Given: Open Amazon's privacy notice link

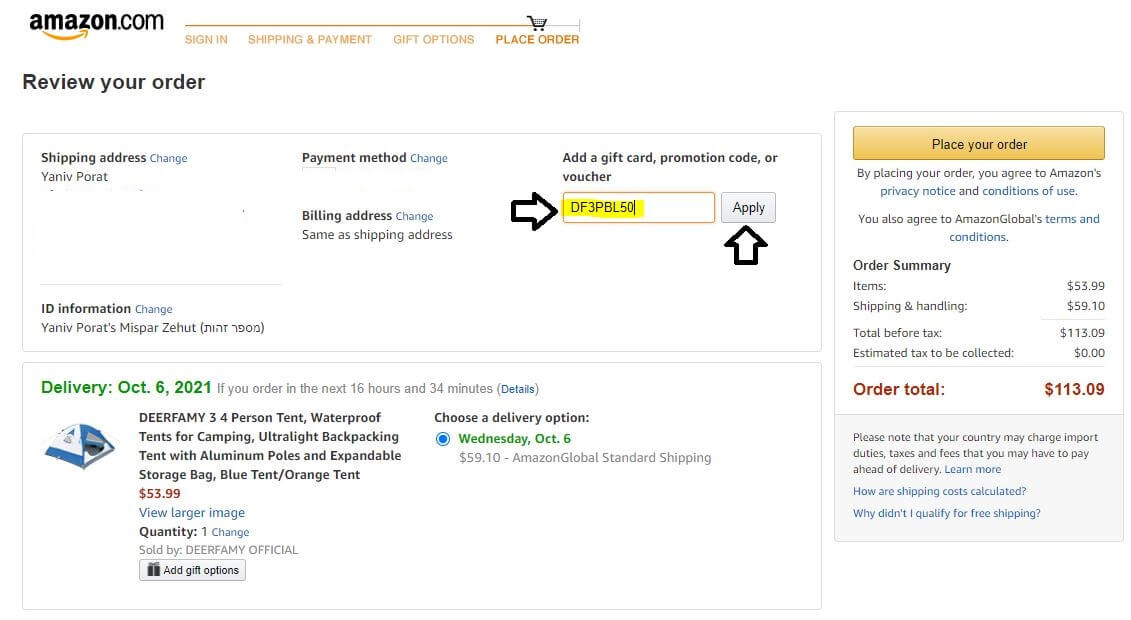Looking at the screenshot, I should (x=918, y=191).
